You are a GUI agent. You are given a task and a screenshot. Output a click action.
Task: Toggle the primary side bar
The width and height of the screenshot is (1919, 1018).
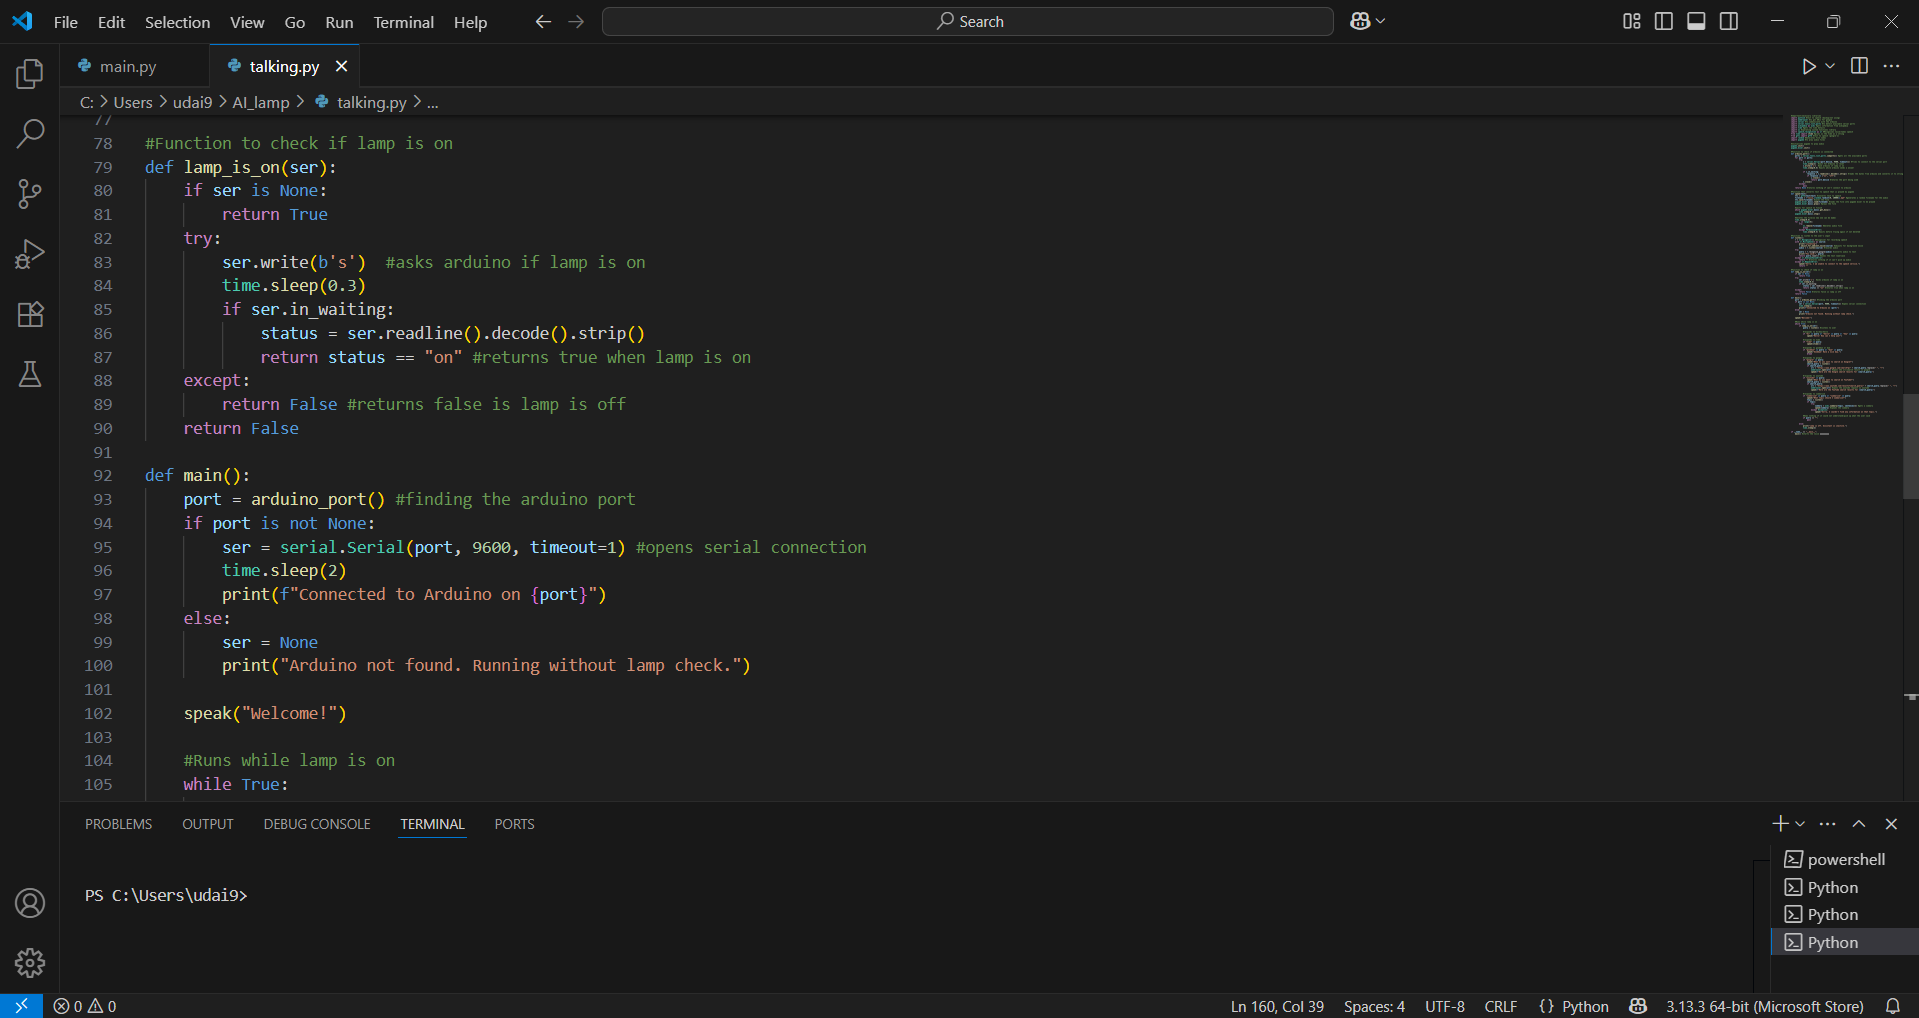tap(1664, 21)
